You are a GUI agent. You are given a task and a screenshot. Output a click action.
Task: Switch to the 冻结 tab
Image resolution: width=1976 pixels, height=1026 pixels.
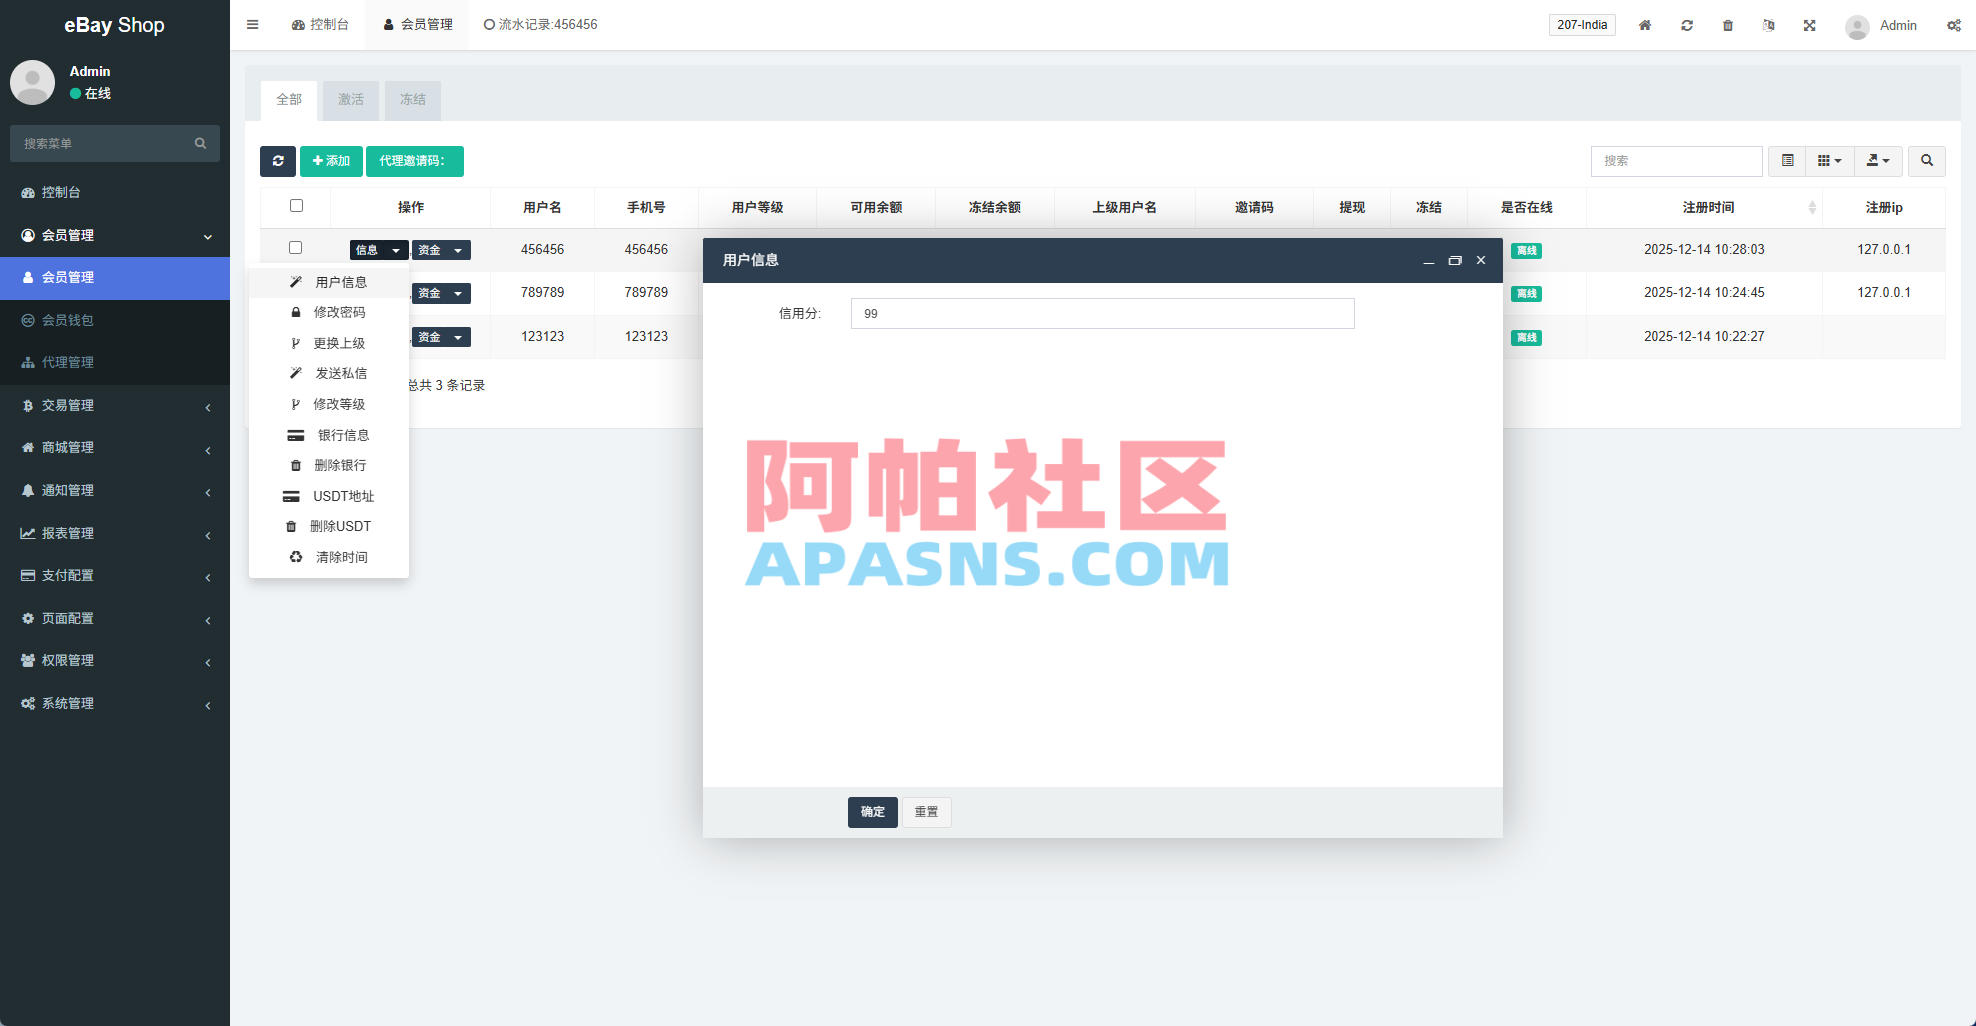[413, 100]
